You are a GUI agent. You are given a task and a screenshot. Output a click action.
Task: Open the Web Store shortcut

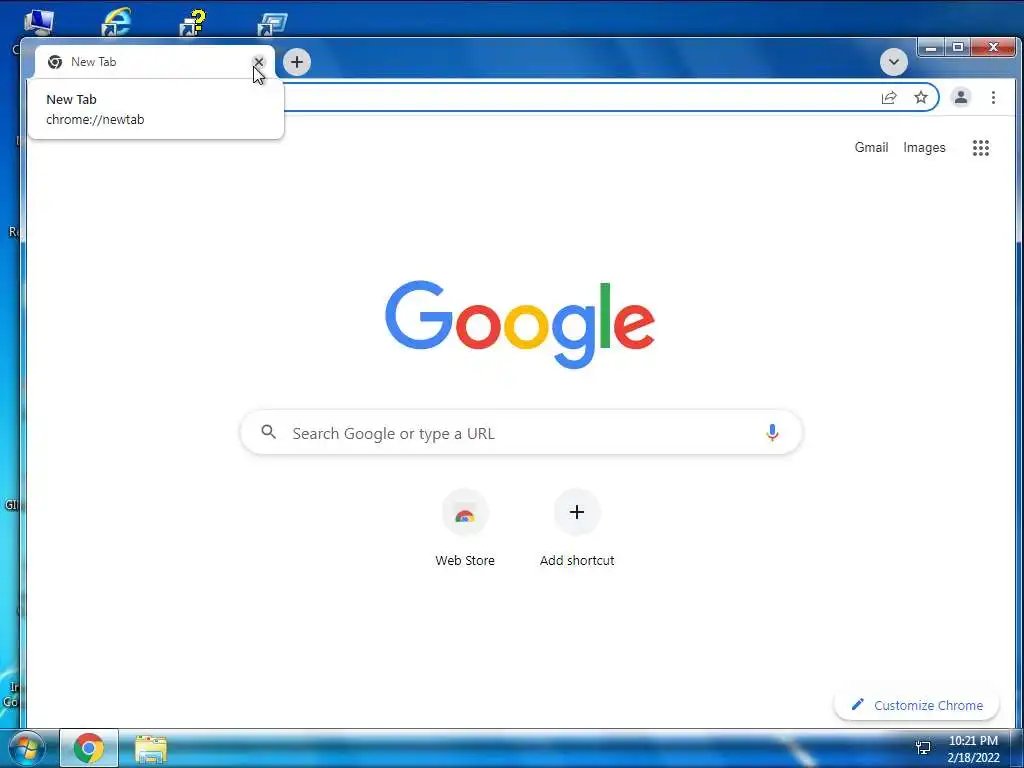coord(465,528)
